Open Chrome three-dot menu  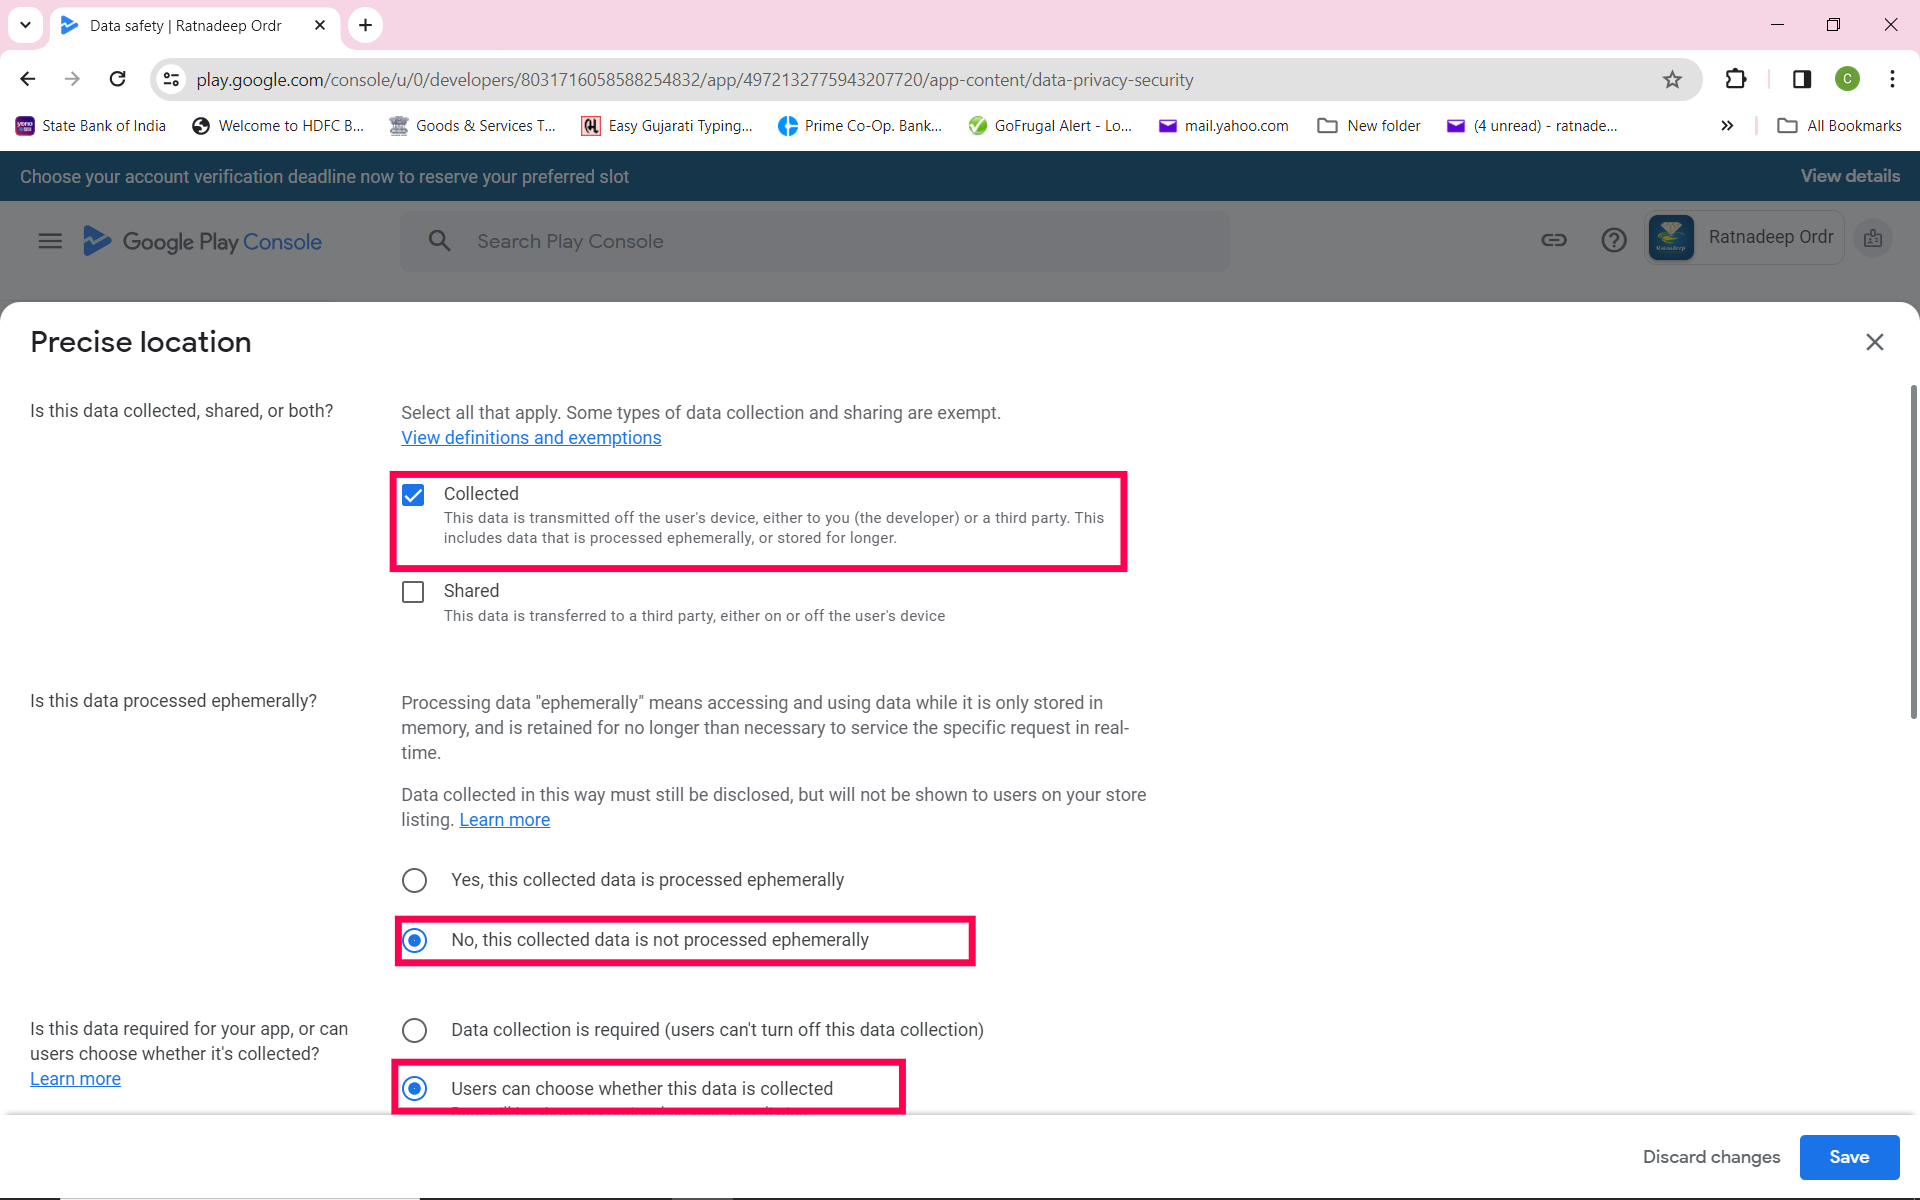point(1892,79)
